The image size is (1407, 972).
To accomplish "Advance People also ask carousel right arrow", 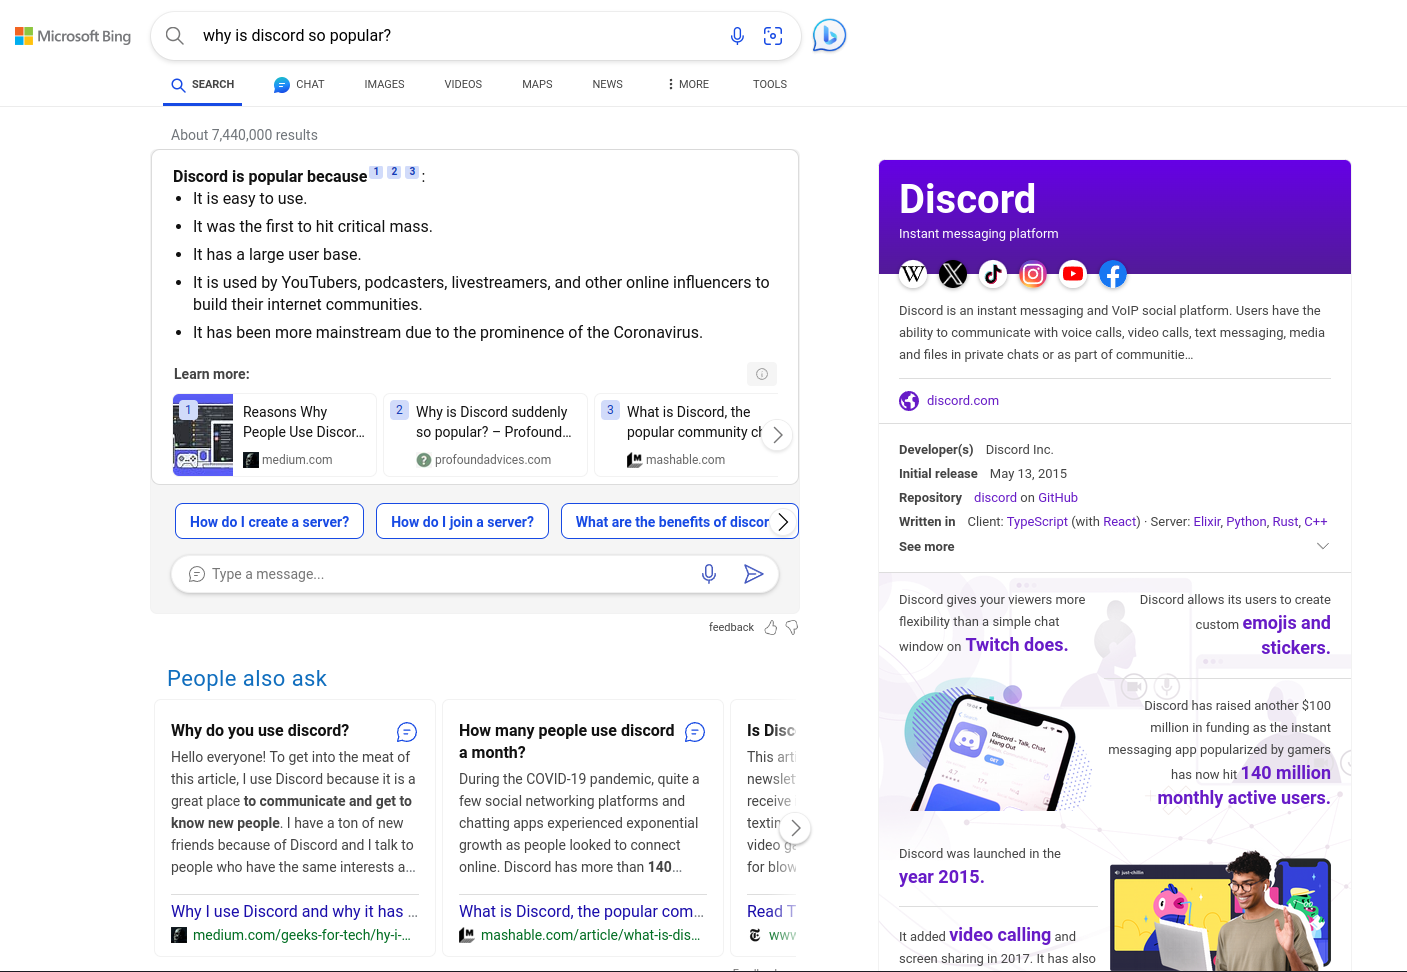I will coord(795,828).
